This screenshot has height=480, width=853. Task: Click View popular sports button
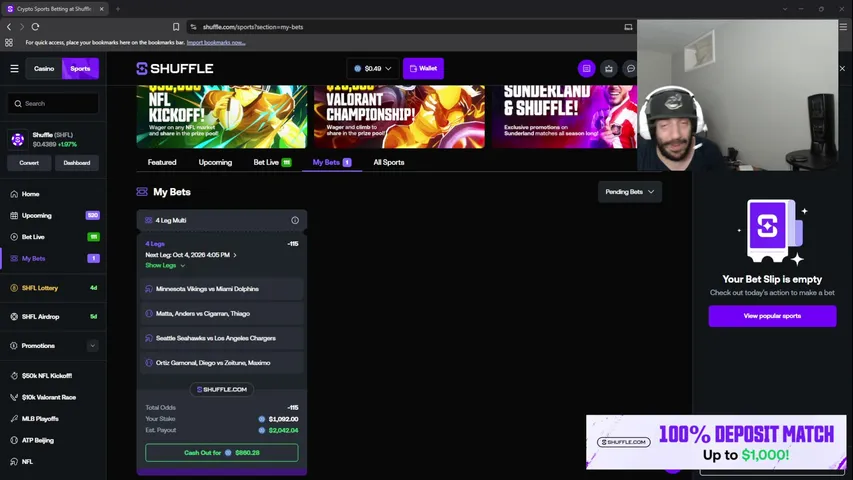coord(772,316)
